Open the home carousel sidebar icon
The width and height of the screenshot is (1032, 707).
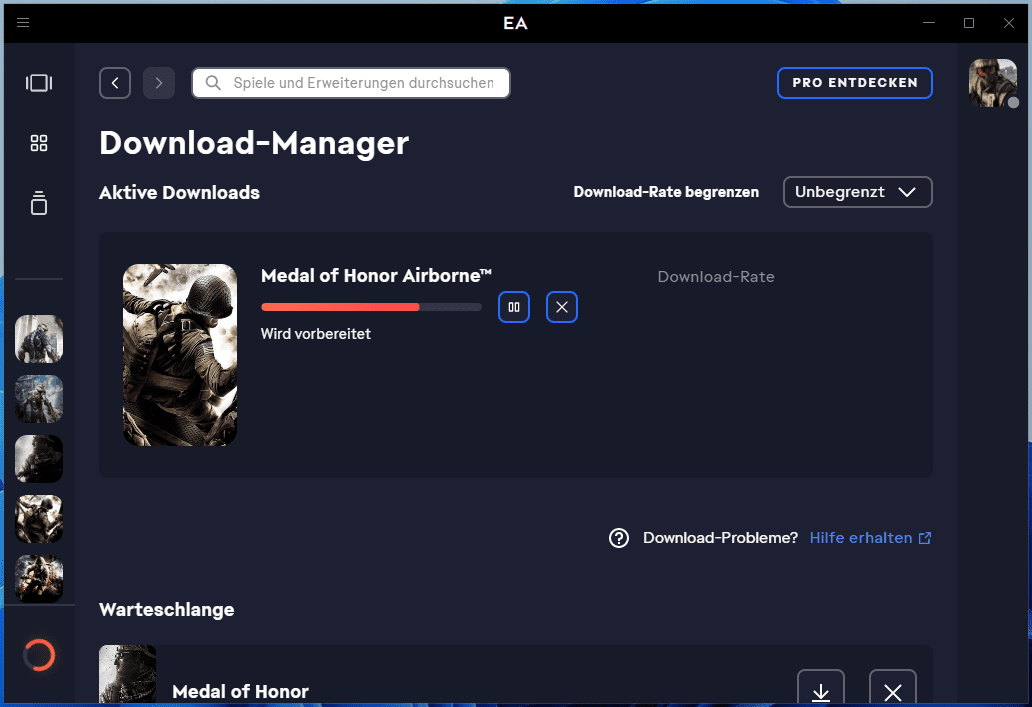(39, 83)
